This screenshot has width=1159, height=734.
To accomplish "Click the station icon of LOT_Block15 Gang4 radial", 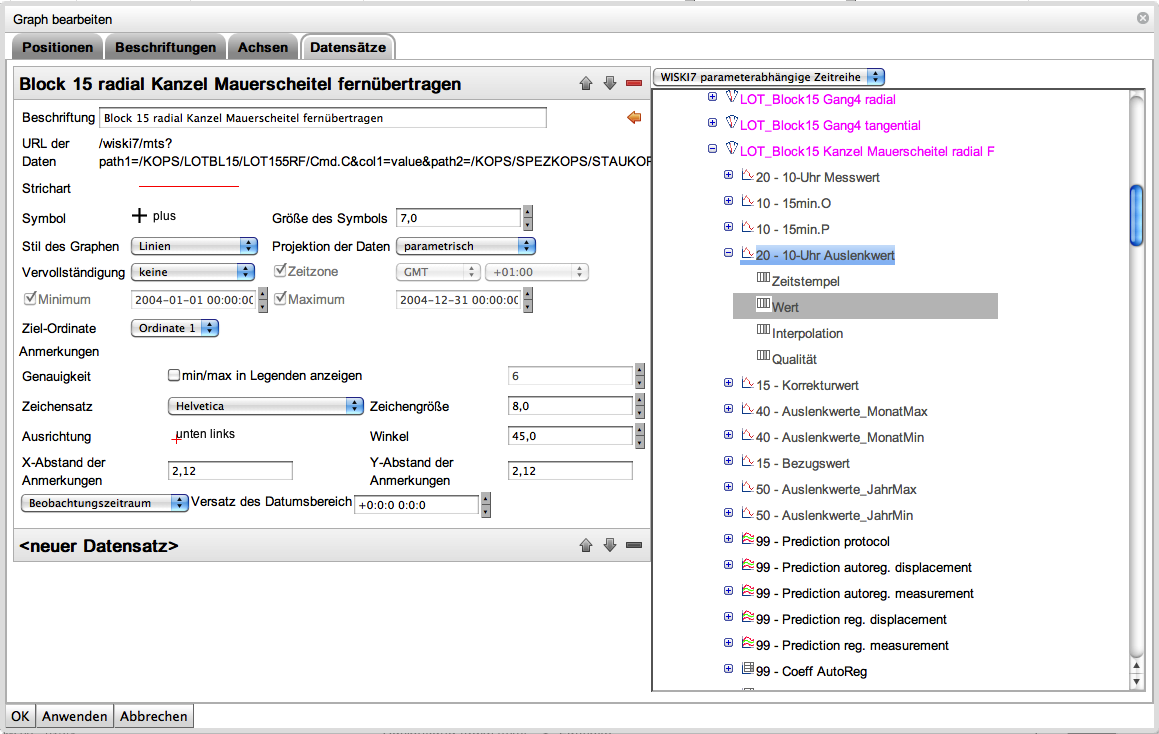I will 730,98.
